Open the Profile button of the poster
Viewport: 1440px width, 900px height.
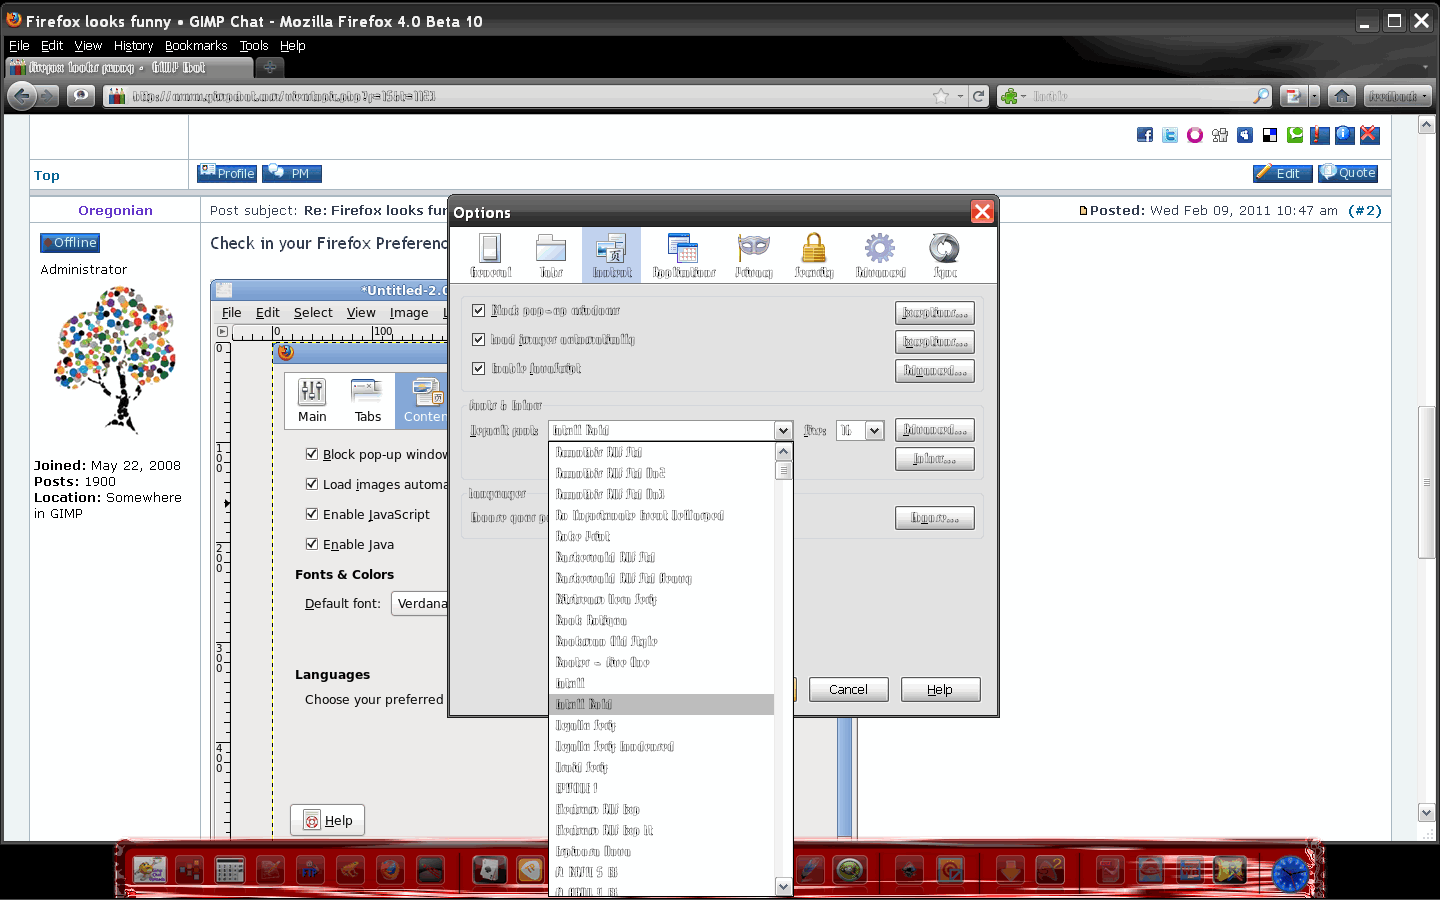click(x=227, y=173)
